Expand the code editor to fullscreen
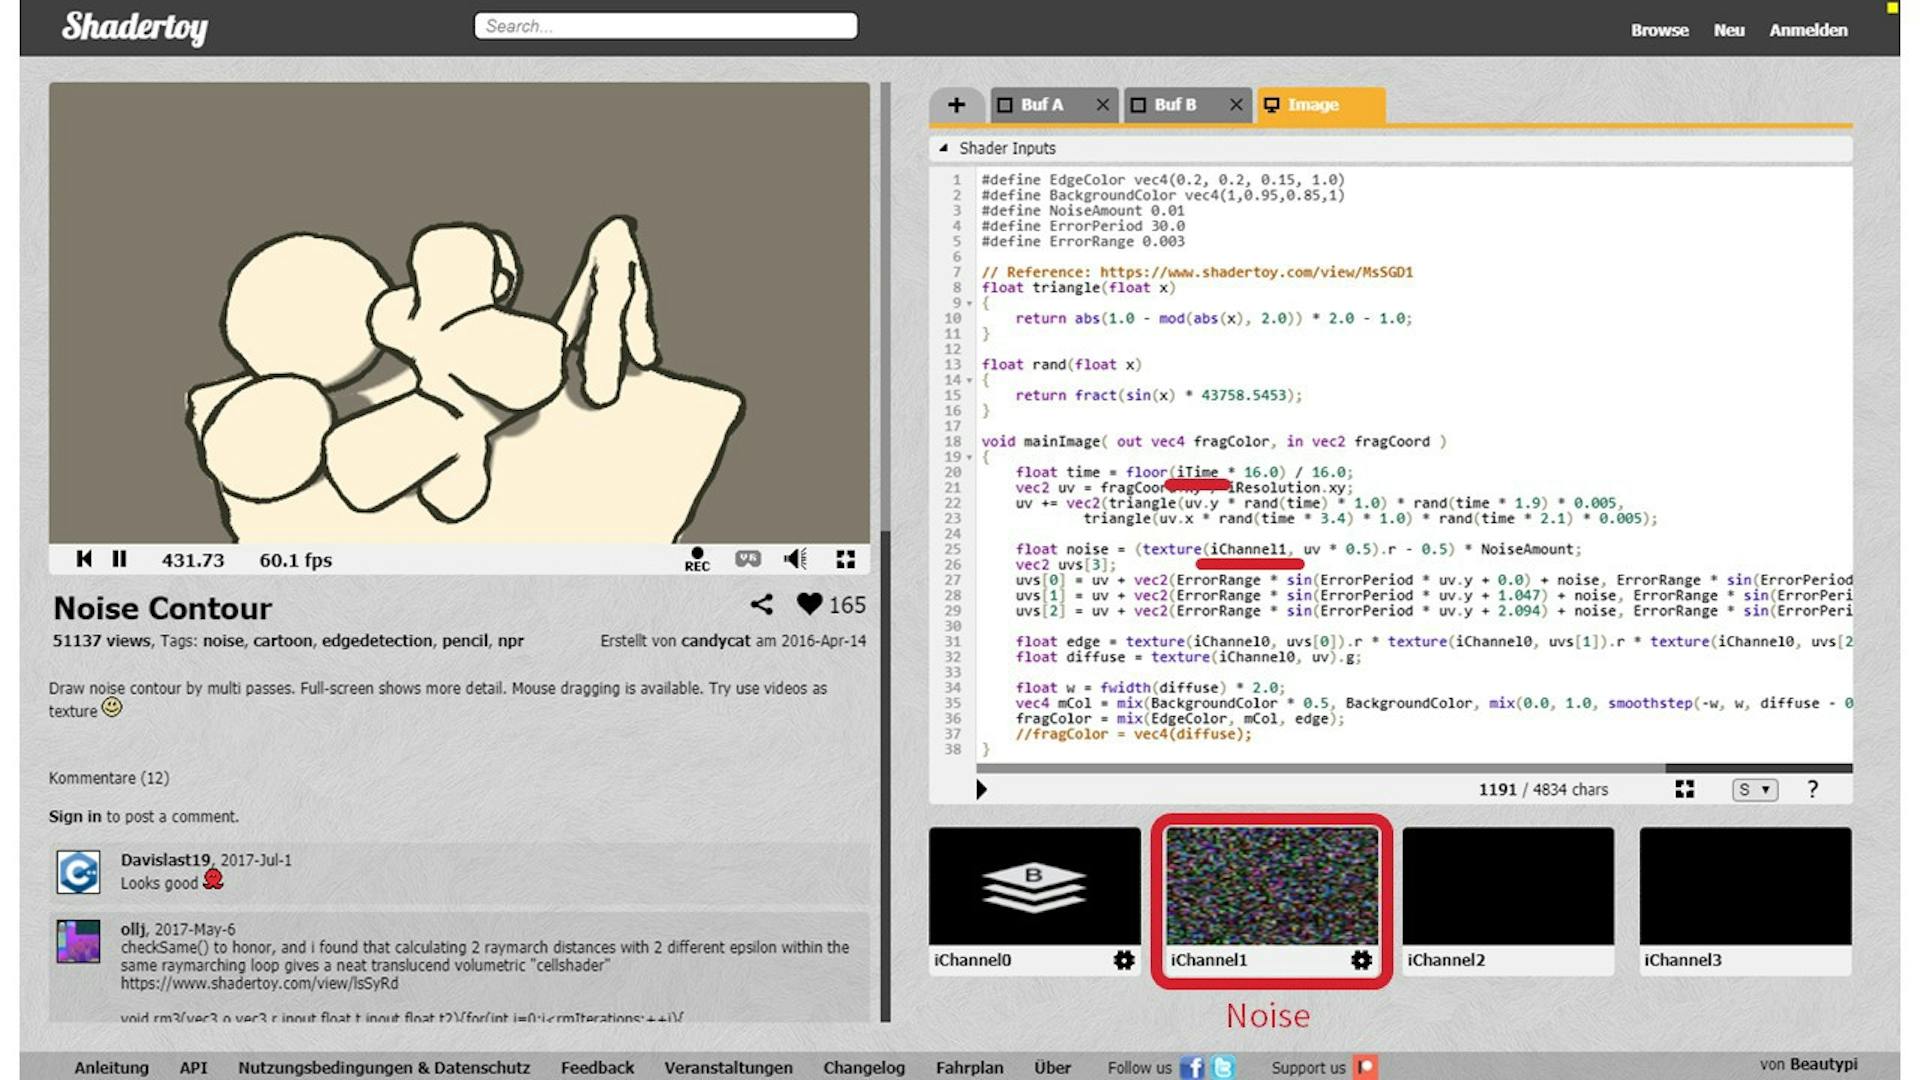 click(x=1683, y=789)
